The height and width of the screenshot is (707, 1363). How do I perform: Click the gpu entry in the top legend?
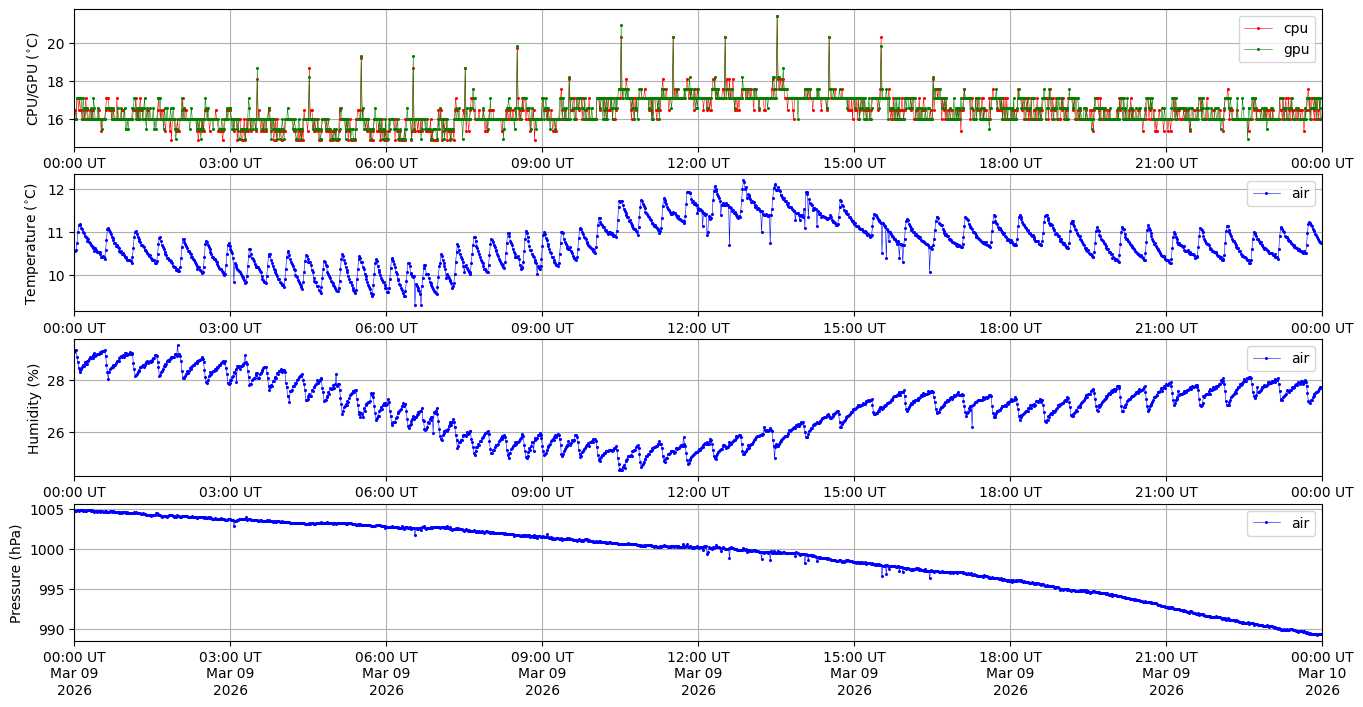1295,49
